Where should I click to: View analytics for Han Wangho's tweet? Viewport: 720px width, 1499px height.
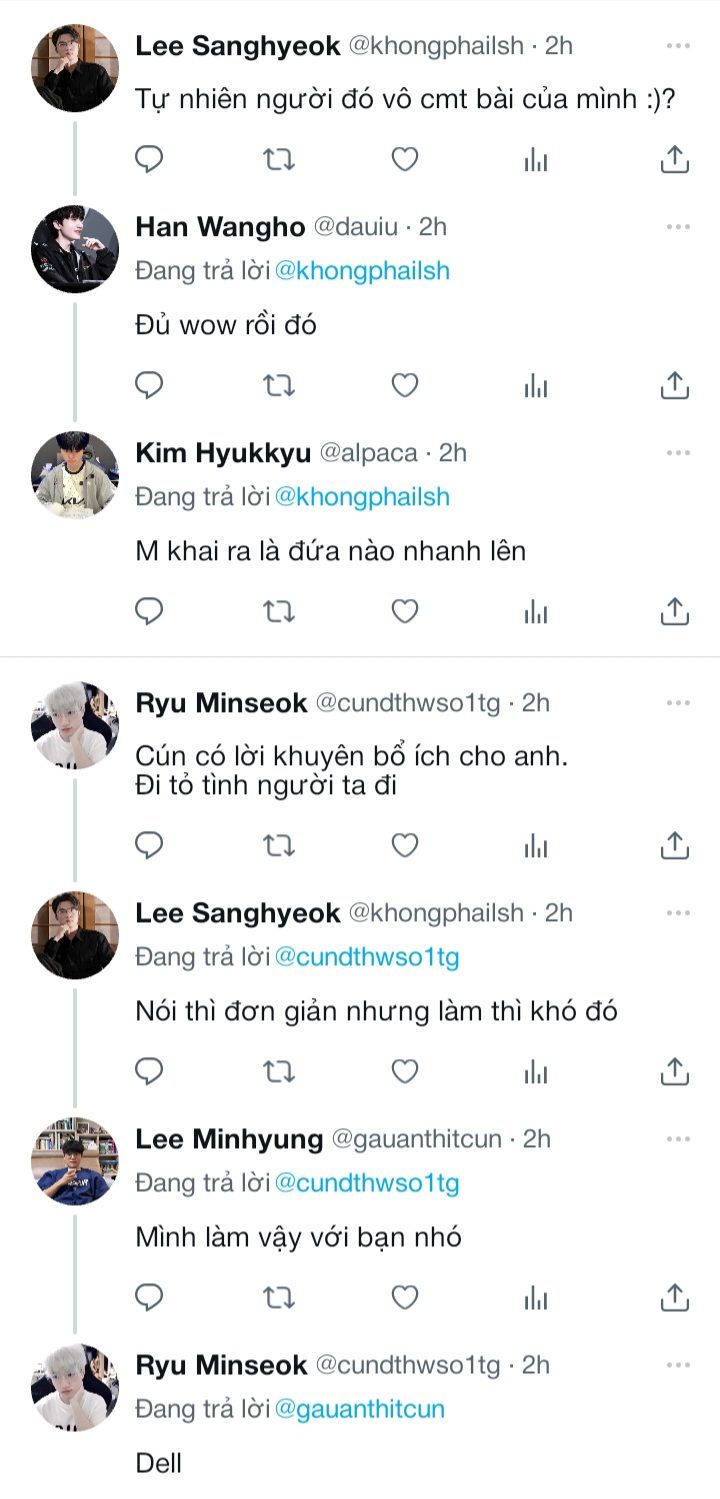click(537, 385)
